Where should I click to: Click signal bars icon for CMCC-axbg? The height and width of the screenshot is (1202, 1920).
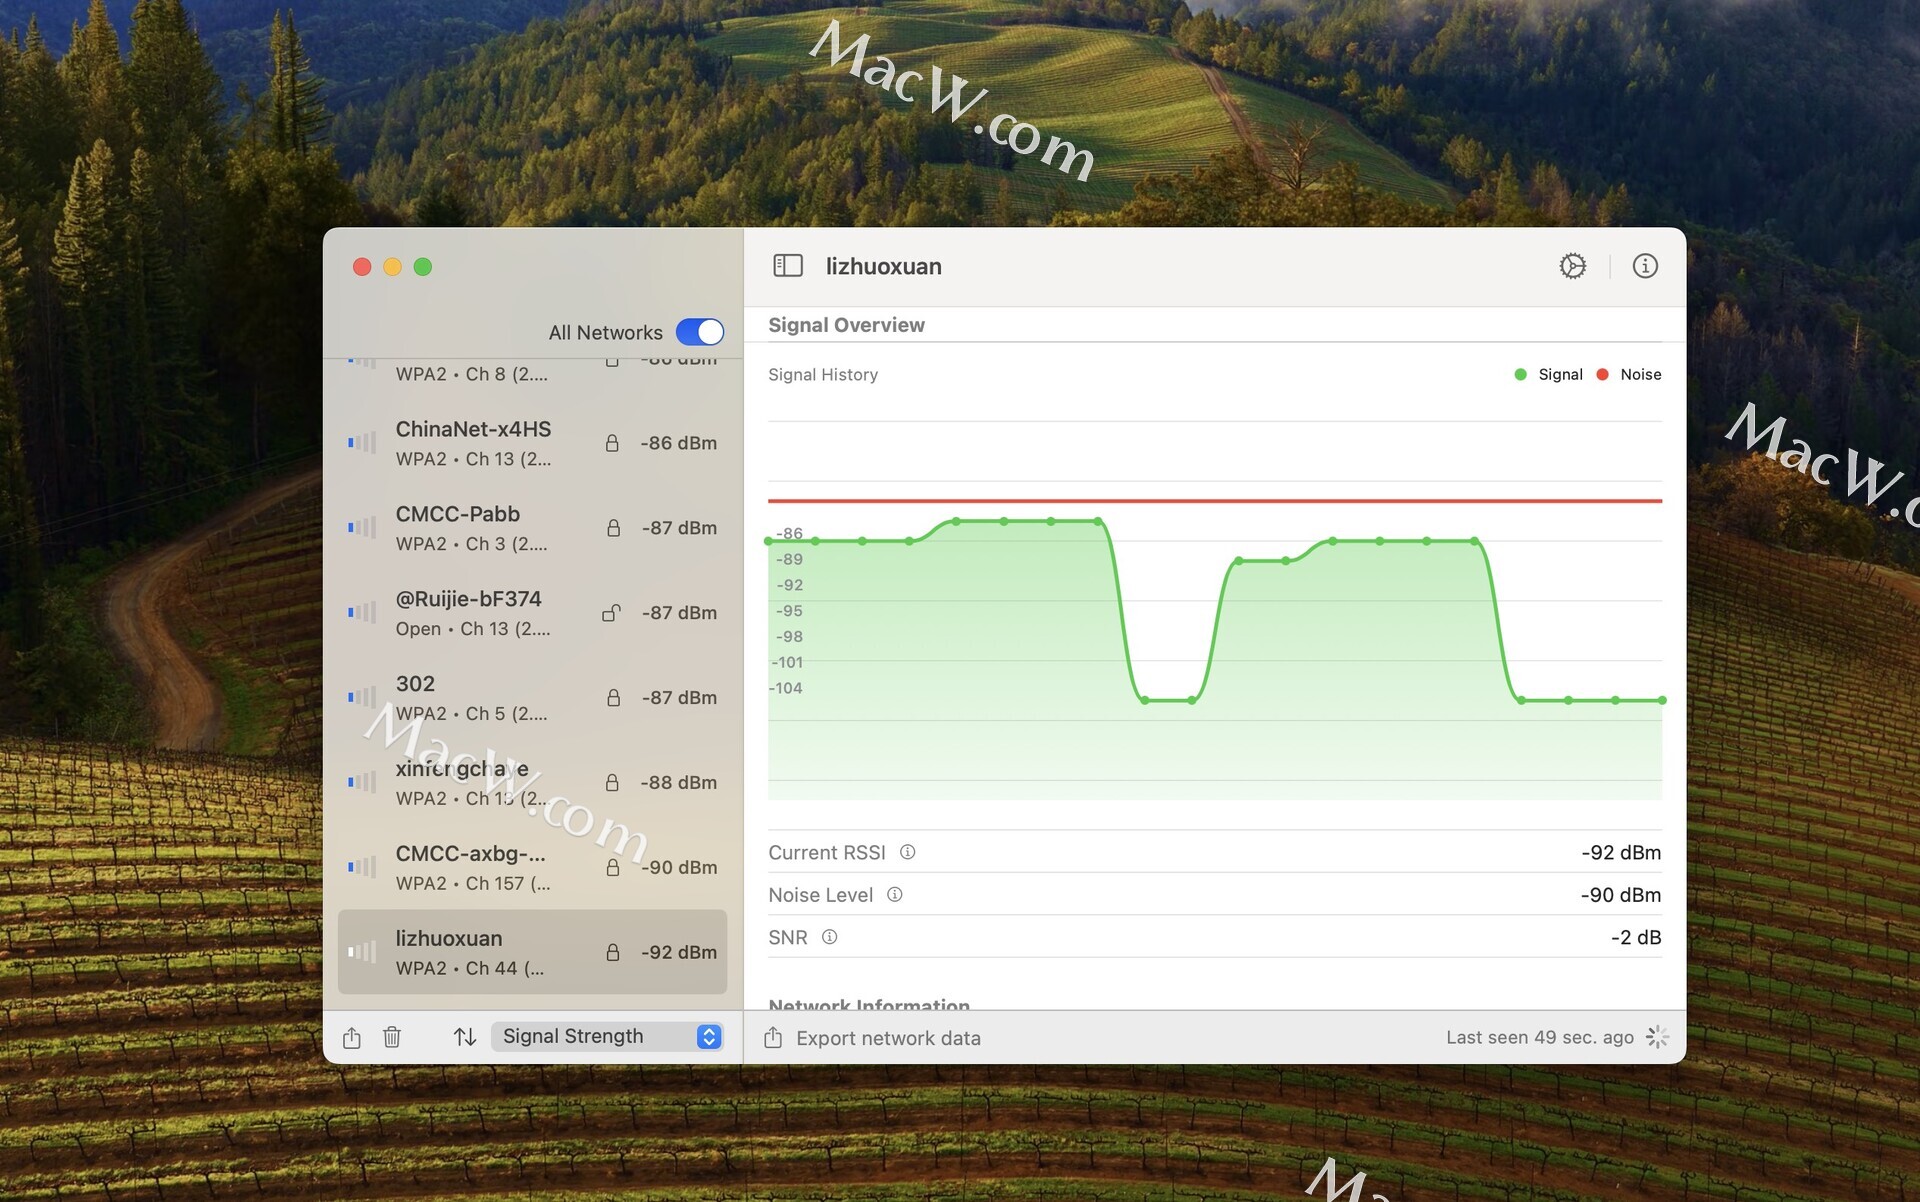tap(362, 866)
